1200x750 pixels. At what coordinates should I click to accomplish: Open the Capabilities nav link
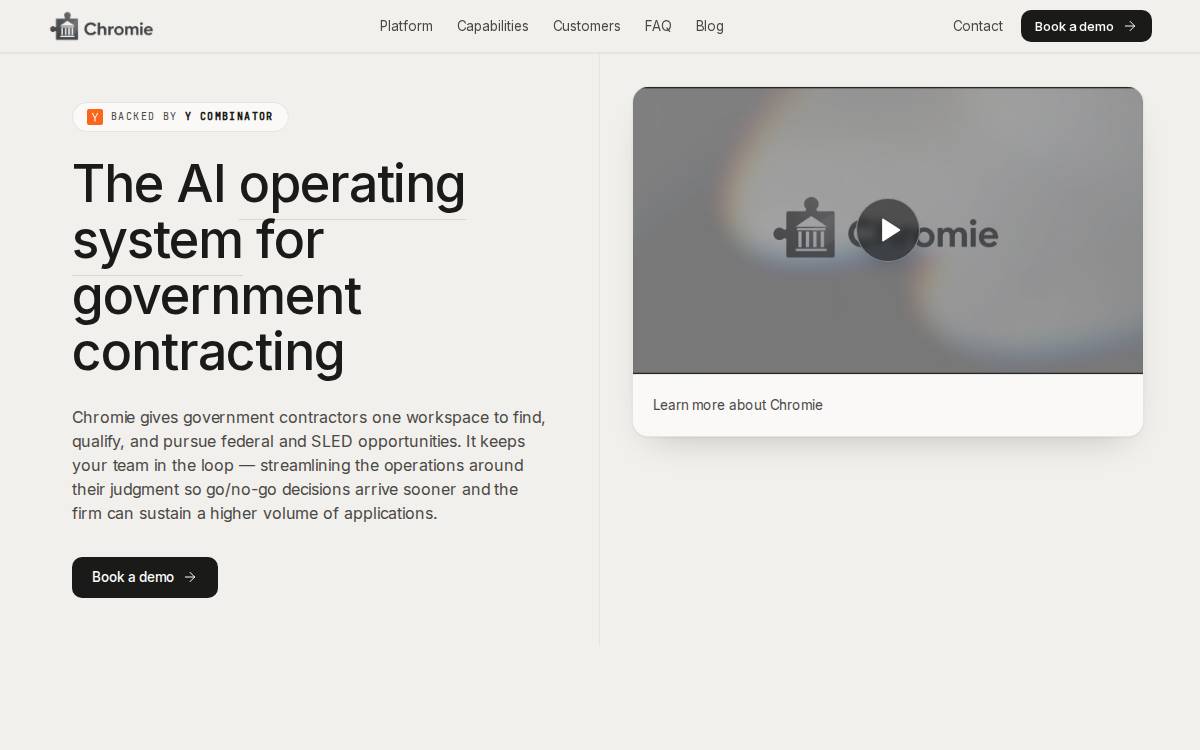[493, 26]
